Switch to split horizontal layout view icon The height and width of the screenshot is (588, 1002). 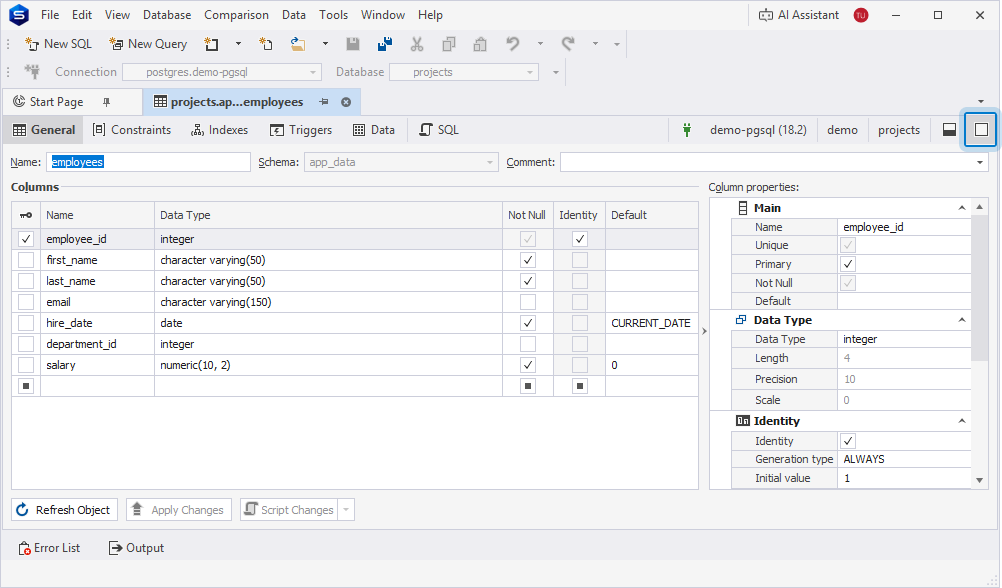tap(950, 130)
